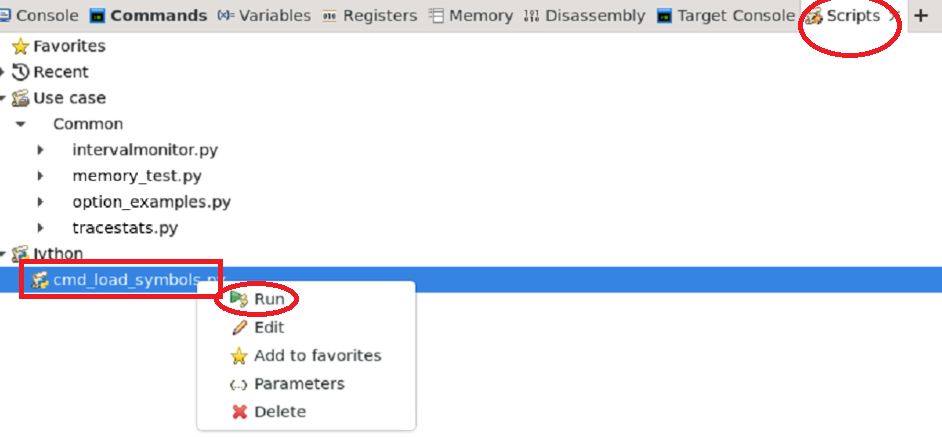Expand the tracestats.py tree node
Image resolution: width=942 pixels, height=437 pixels.
(40, 228)
